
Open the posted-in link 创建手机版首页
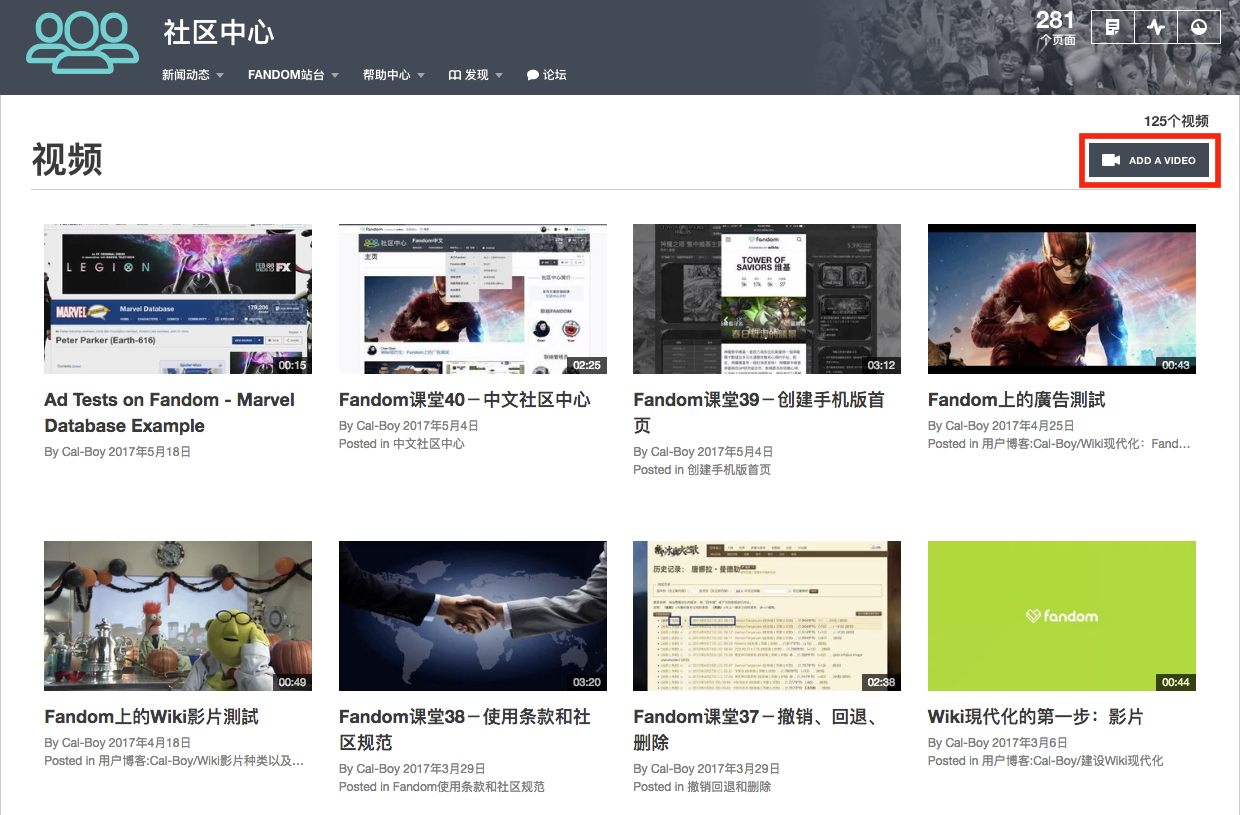[729, 470]
